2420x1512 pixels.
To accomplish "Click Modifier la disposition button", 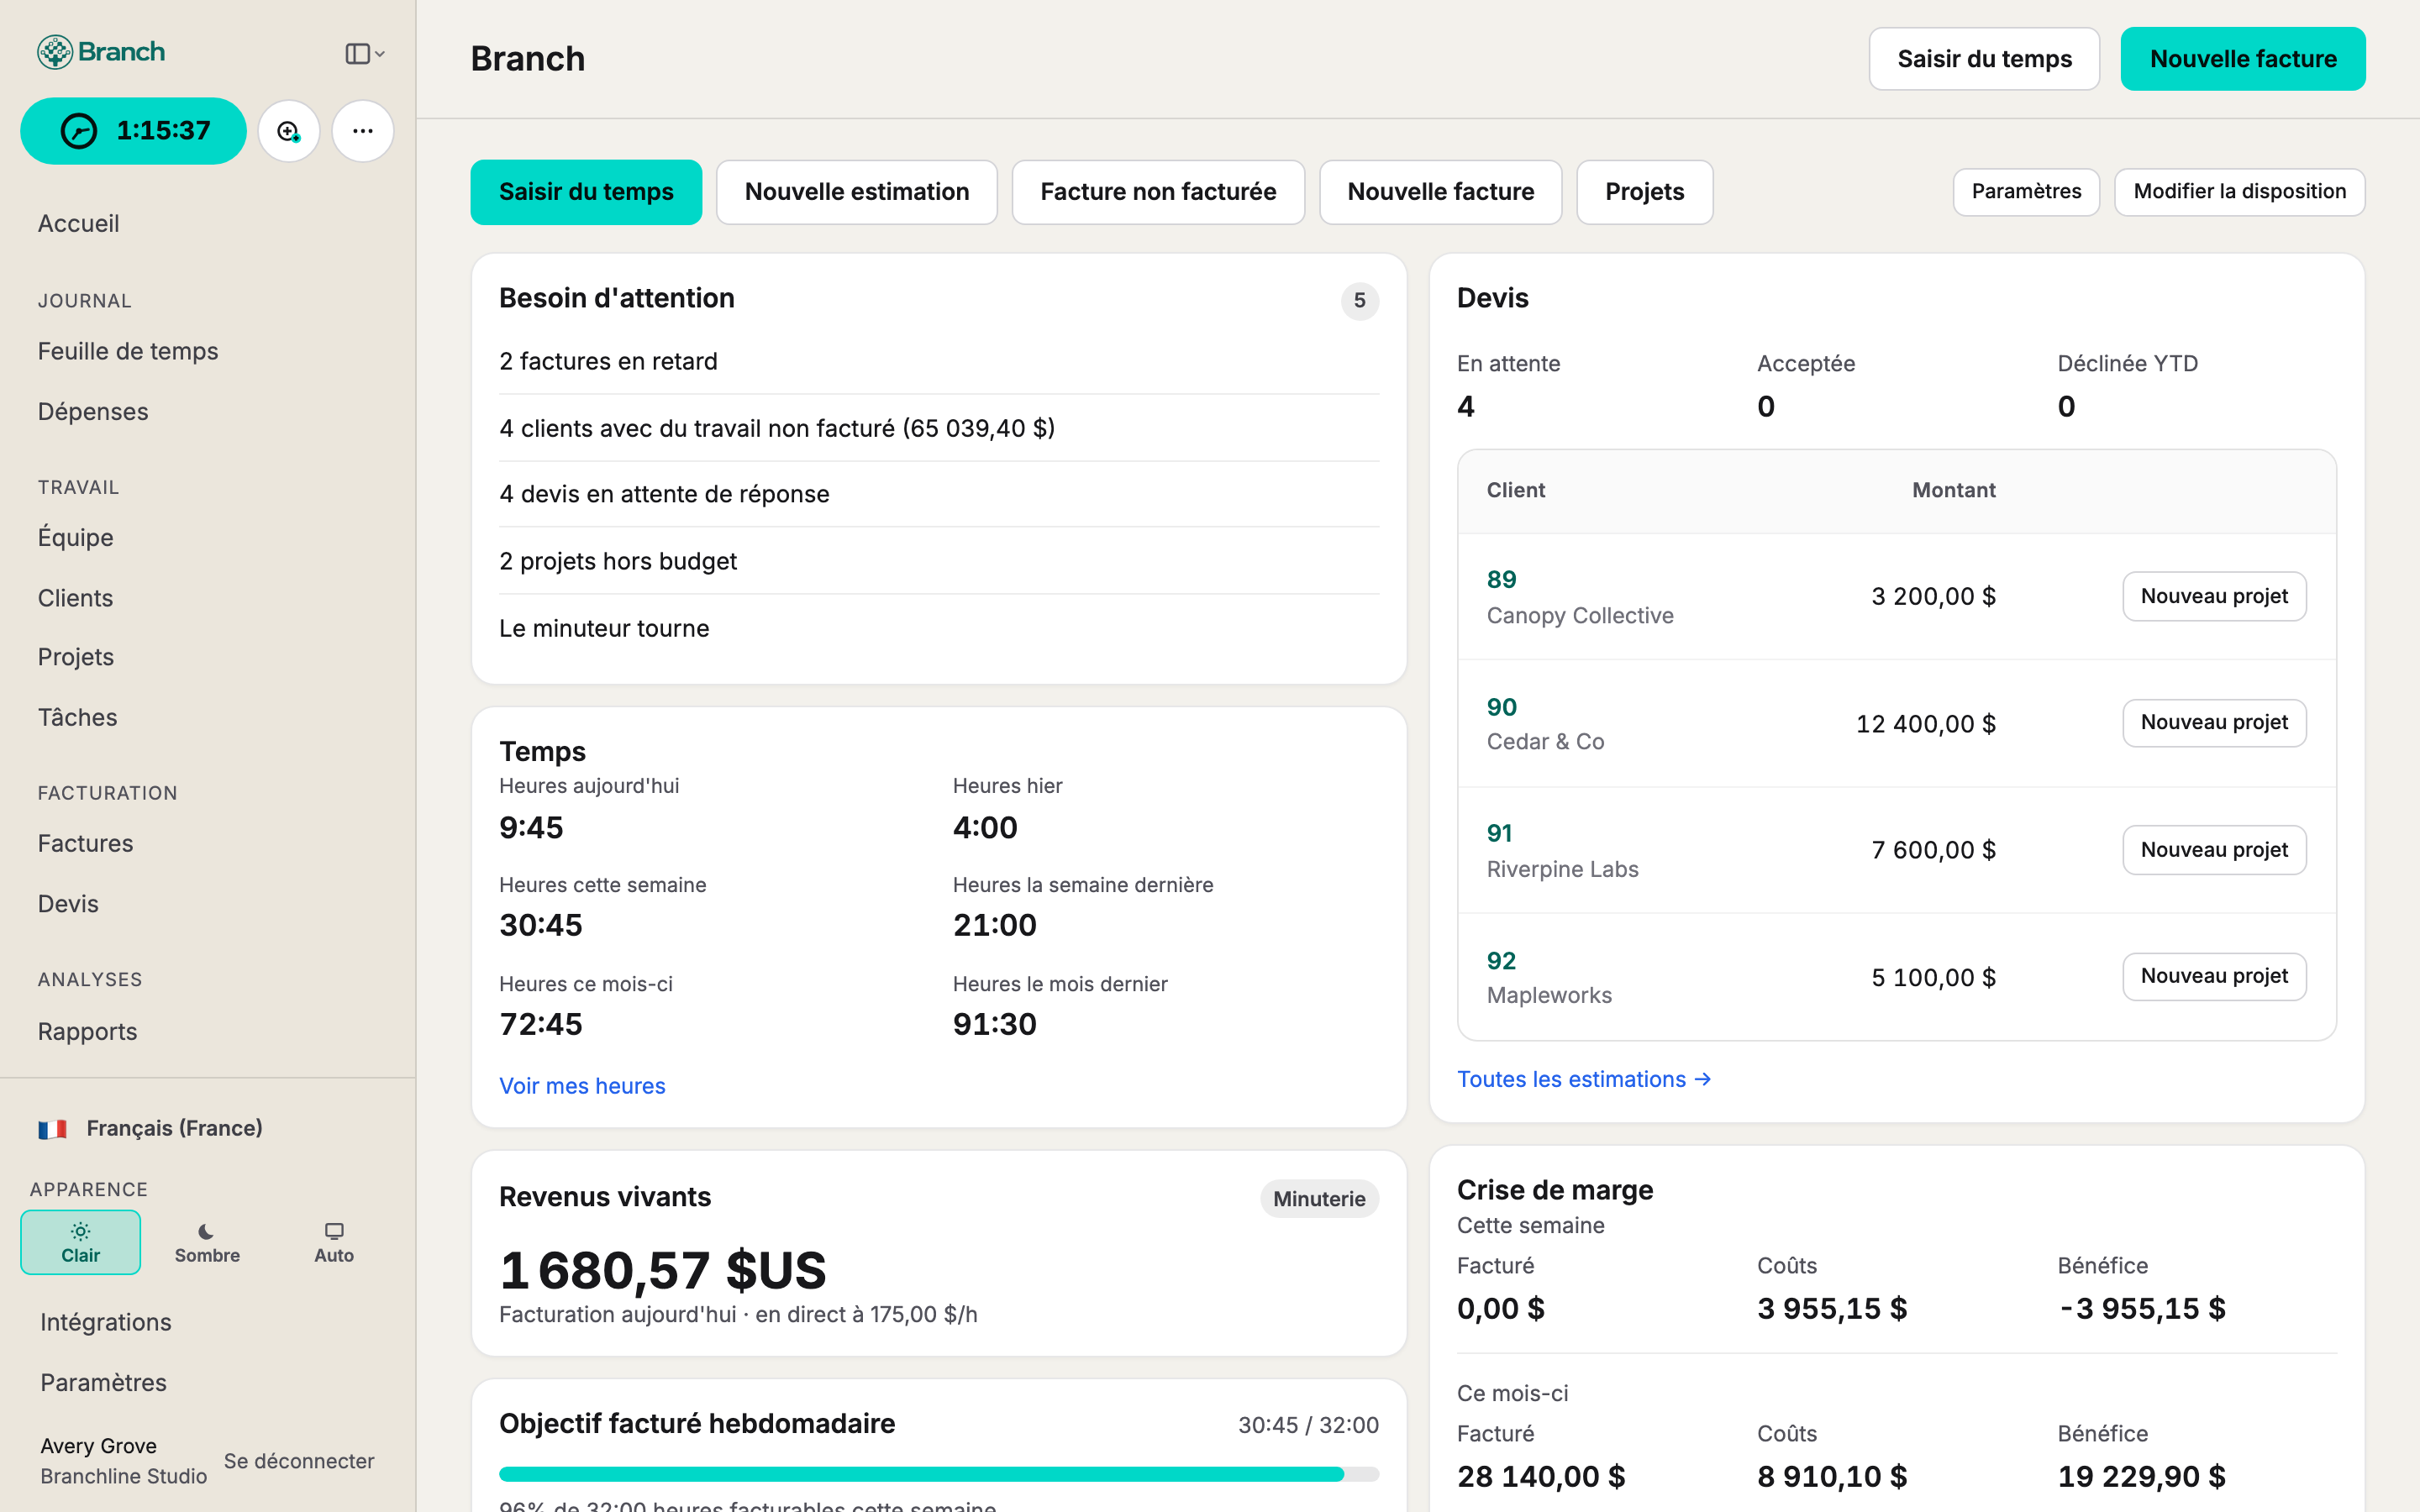I will [2239, 192].
